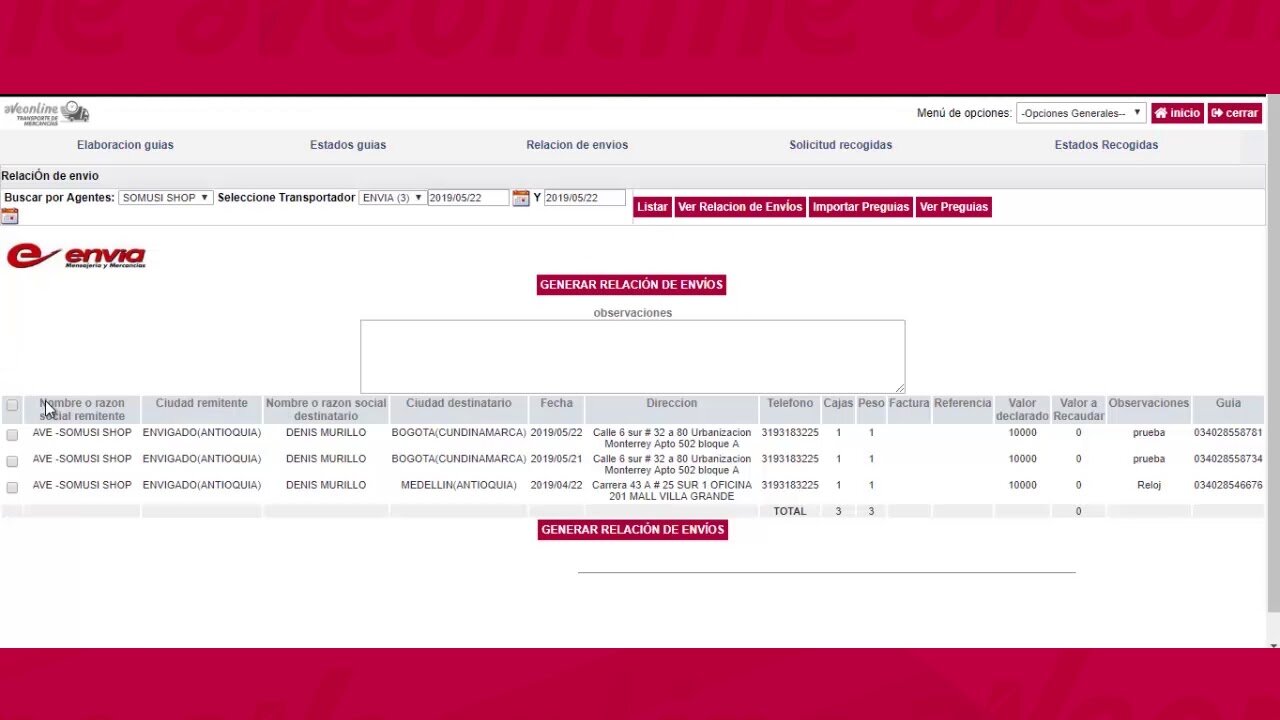This screenshot has height=720, width=1280.
Task: Click the bottom GENERAR RELACIÓN DE ENVÍOS button
Action: coord(632,530)
